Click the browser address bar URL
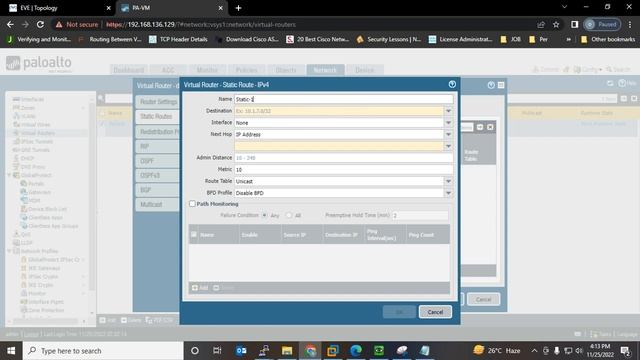The height and width of the screenshot is (360, 640). (201, 24)
